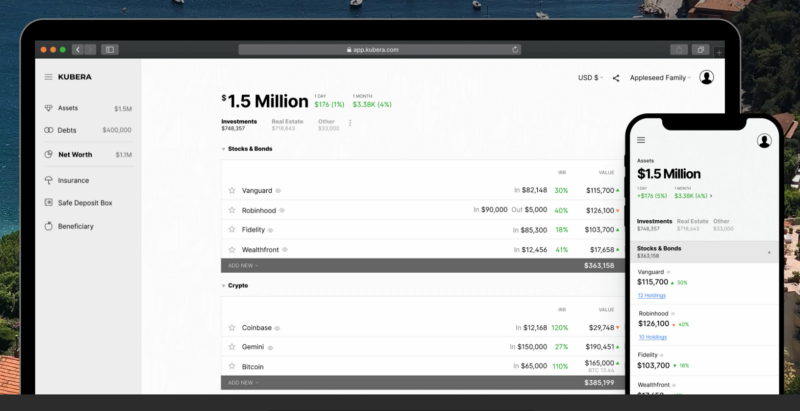
Task: Click the Safari share toolbar button
Action: pos(679,49)
